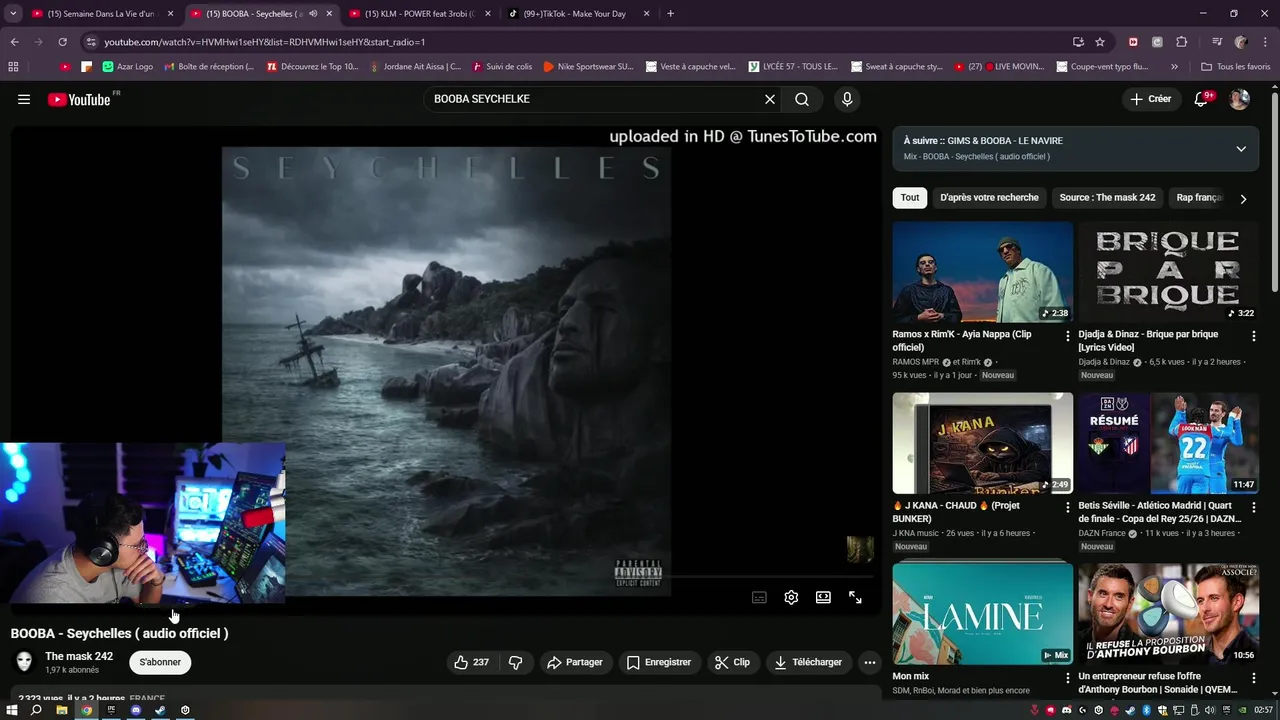
Task: Open options for Betis Séville video
Action: (1253, 507)
